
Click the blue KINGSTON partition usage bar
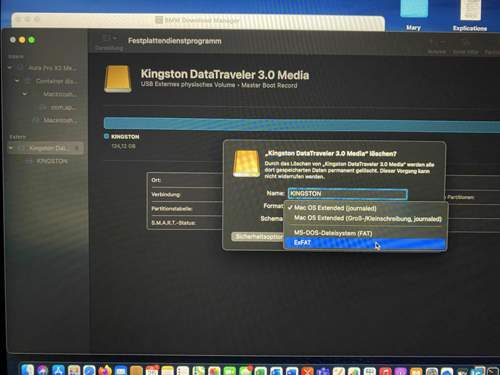pos(302,123)
